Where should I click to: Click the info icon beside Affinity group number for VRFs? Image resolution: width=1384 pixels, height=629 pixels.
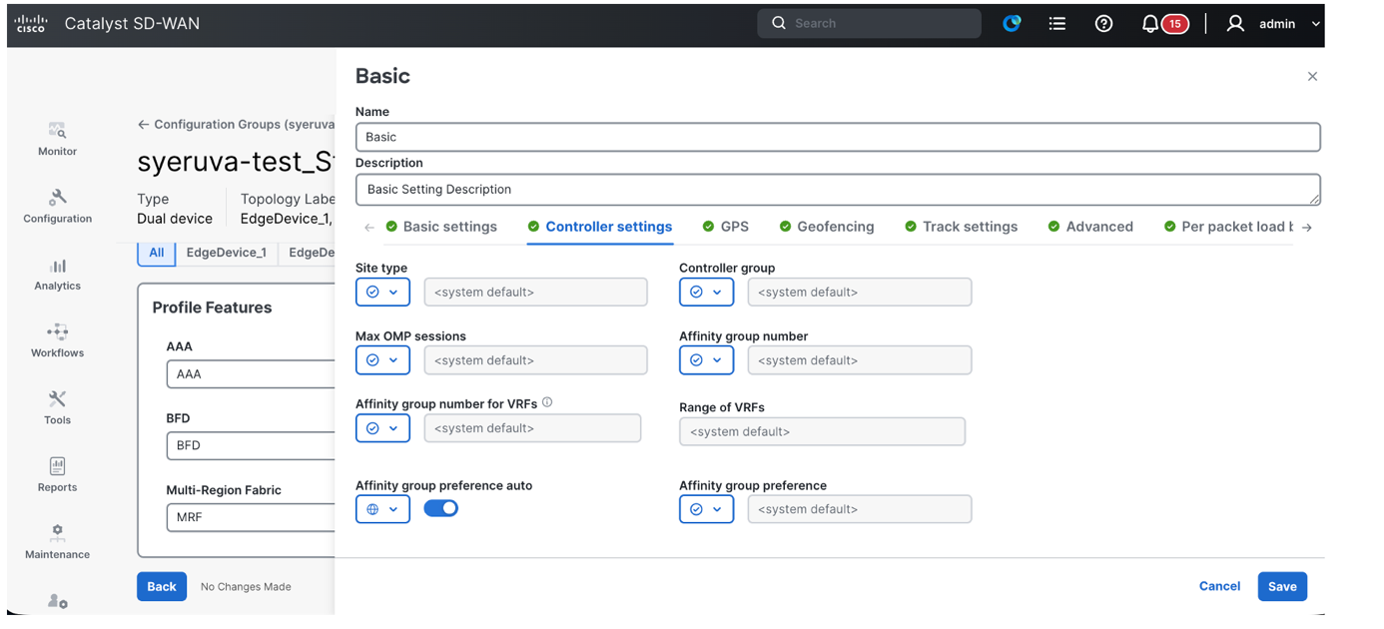(547, 403)
